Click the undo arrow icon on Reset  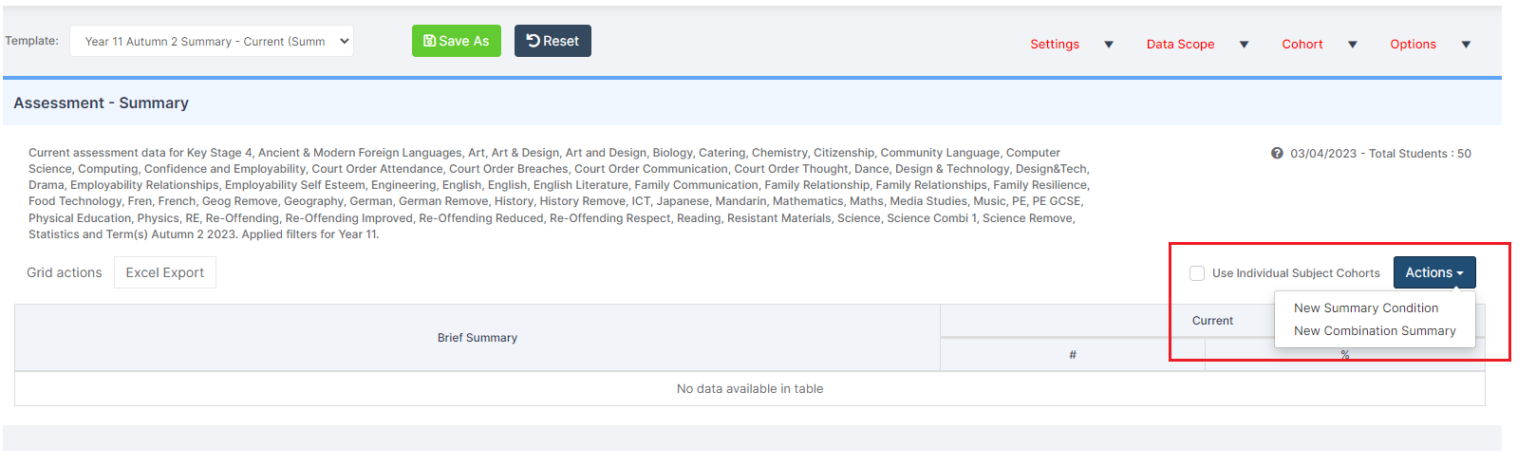[x=534, y=41]
